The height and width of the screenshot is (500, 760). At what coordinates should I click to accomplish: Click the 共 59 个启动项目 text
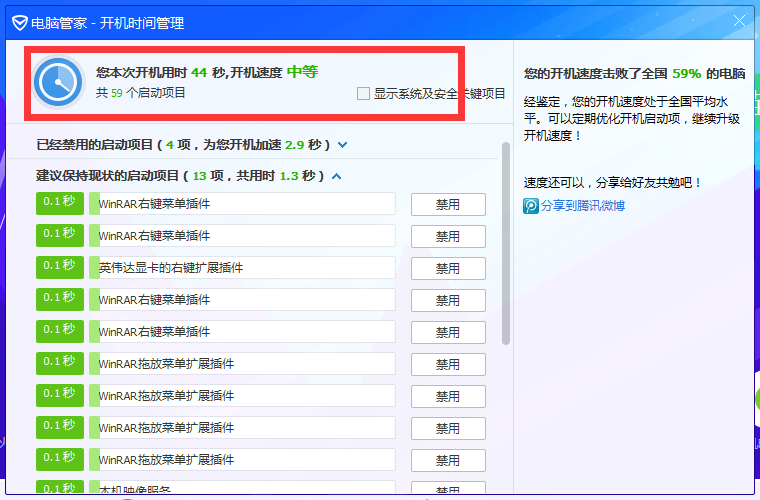(x=141, y=93)
